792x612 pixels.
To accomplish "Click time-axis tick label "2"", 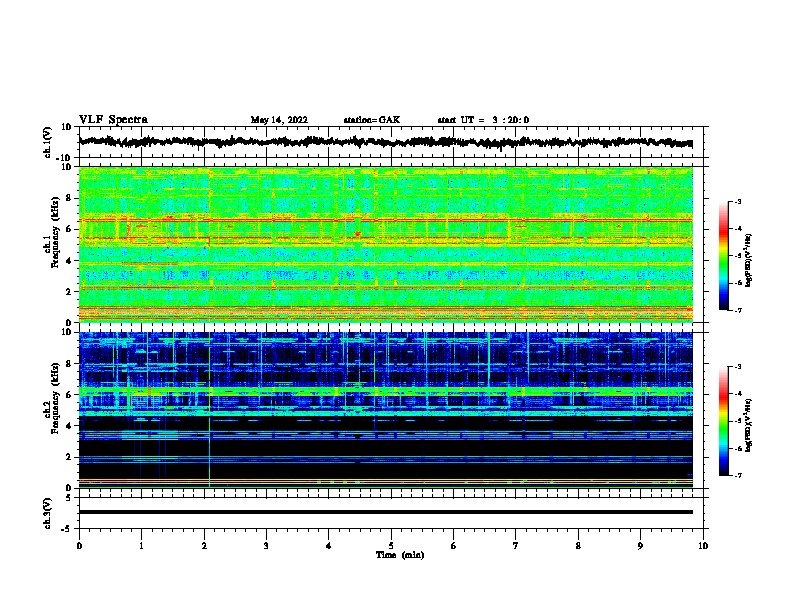I will click(x=204, y=546).
